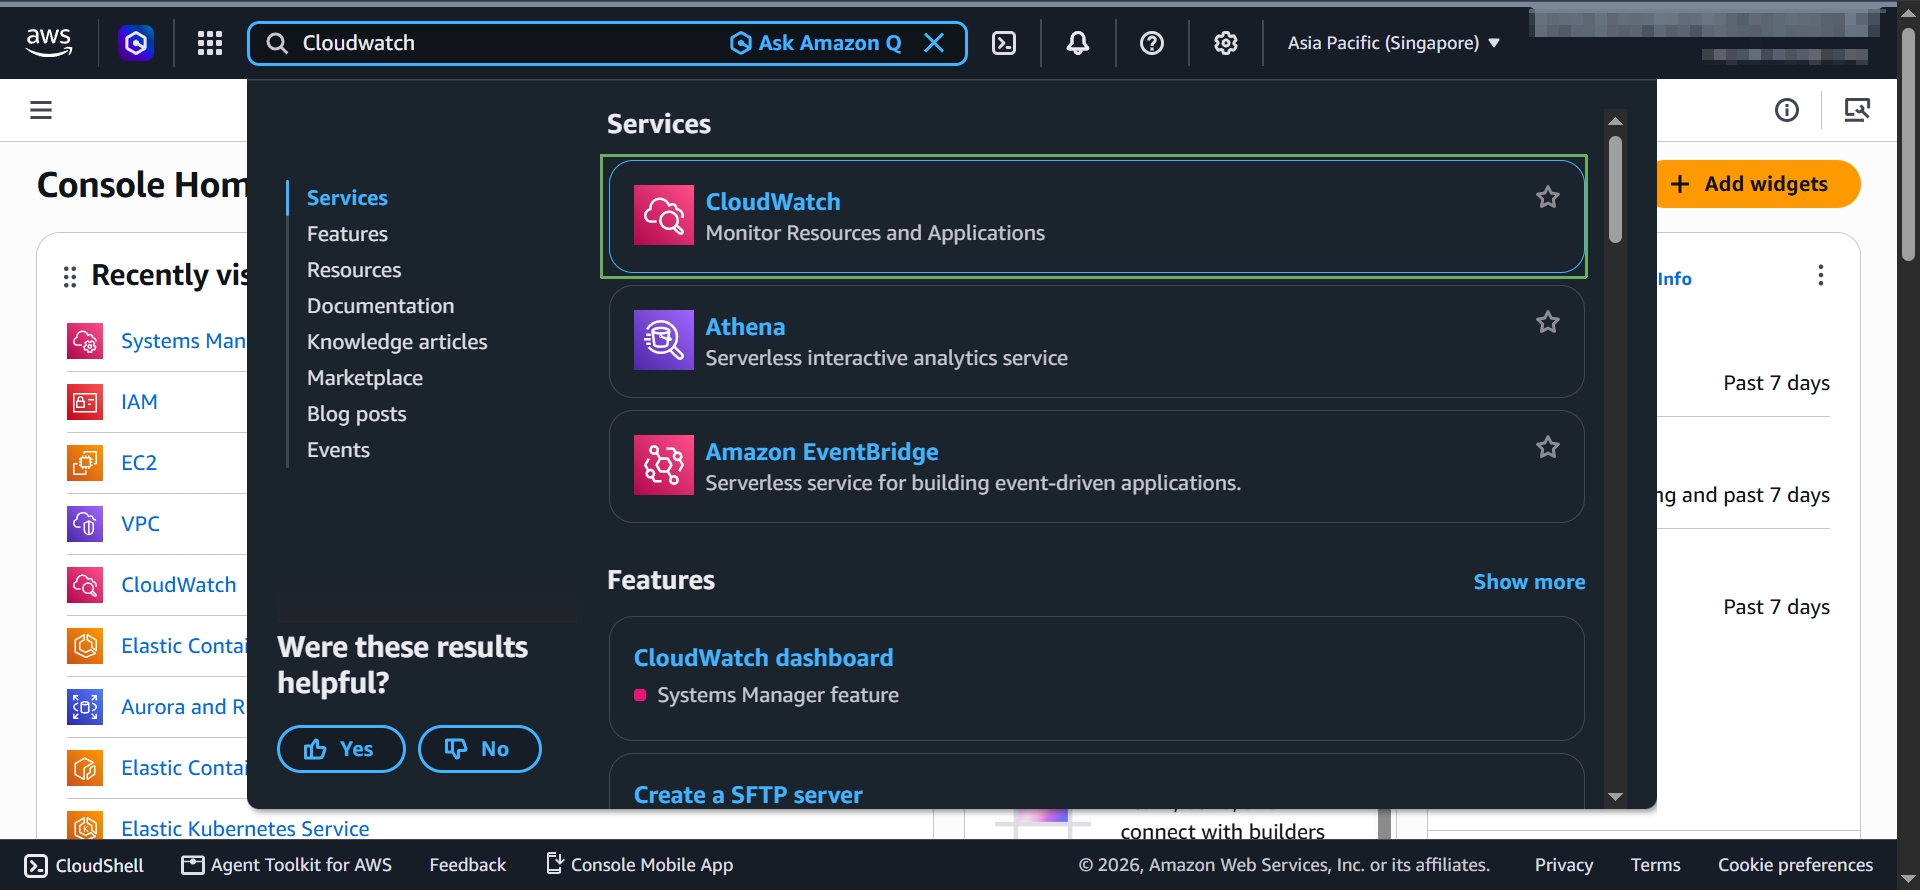Click the Yes thumbs-up feedback button

click(341, 749)
